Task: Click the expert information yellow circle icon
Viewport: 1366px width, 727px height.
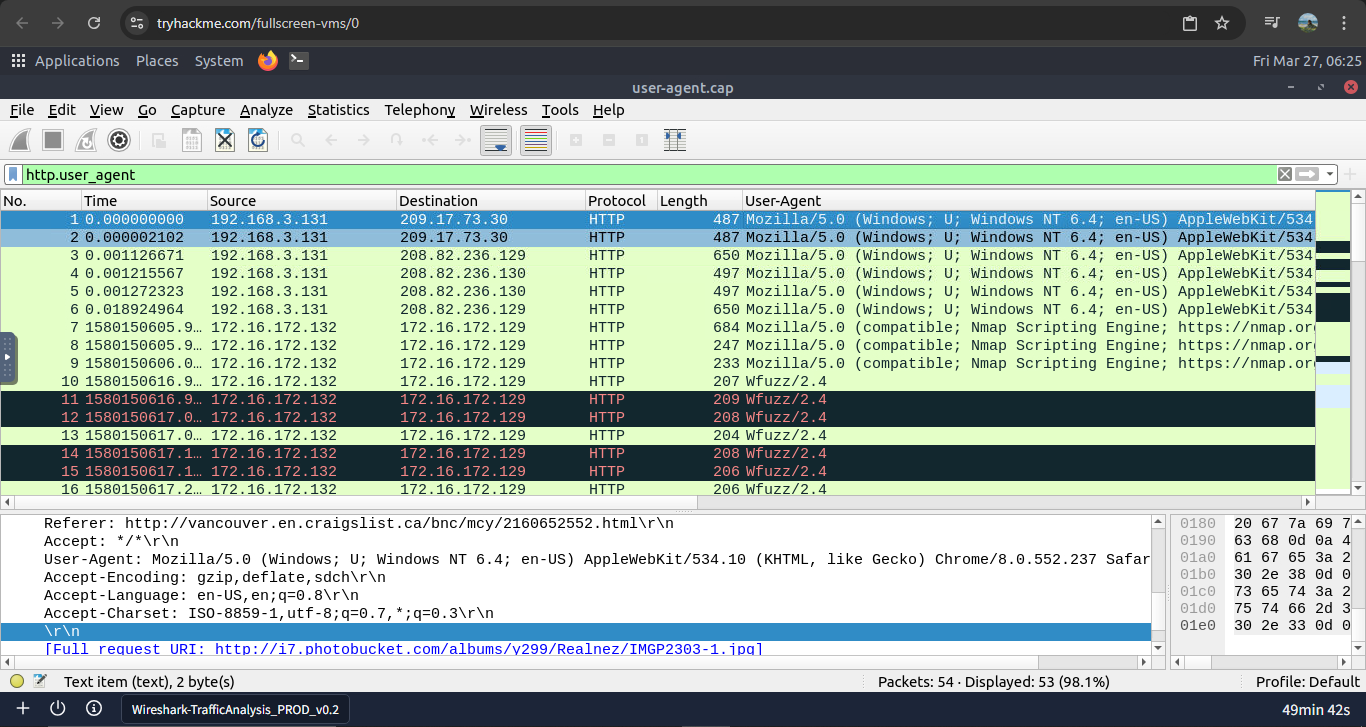Action: pos(17,681)
